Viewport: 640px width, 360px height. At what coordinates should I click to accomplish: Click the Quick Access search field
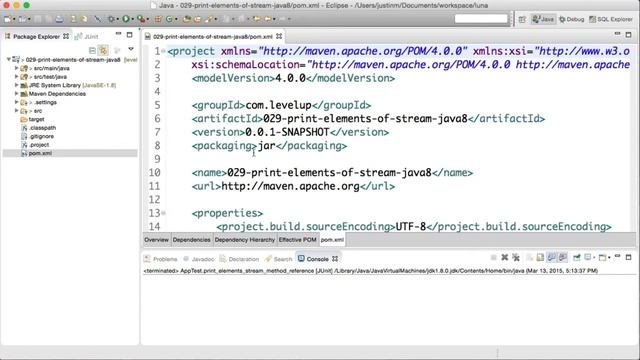(x=481, y=19)
